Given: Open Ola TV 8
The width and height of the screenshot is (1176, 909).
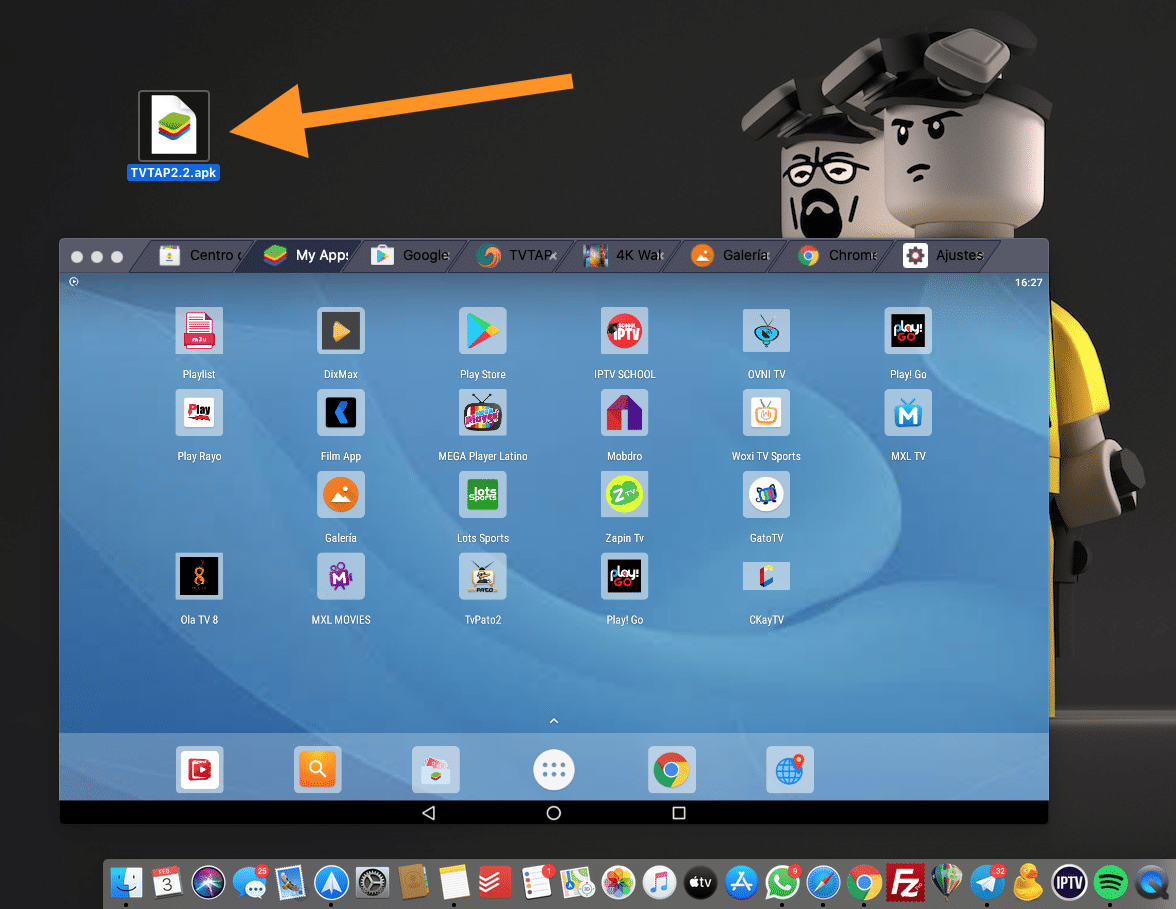Looking at the screenshot, I should click(x=198, y=576).
